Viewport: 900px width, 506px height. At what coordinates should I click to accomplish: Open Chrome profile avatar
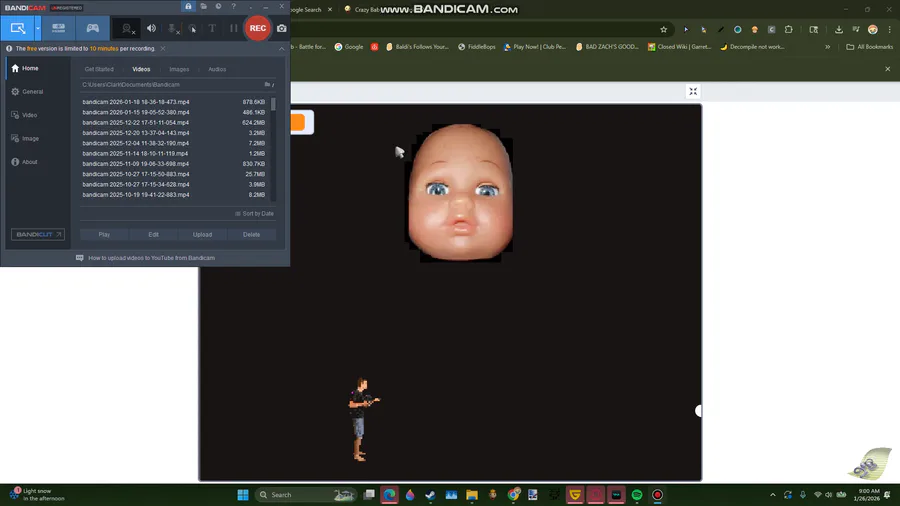click(x=872, y=30)
